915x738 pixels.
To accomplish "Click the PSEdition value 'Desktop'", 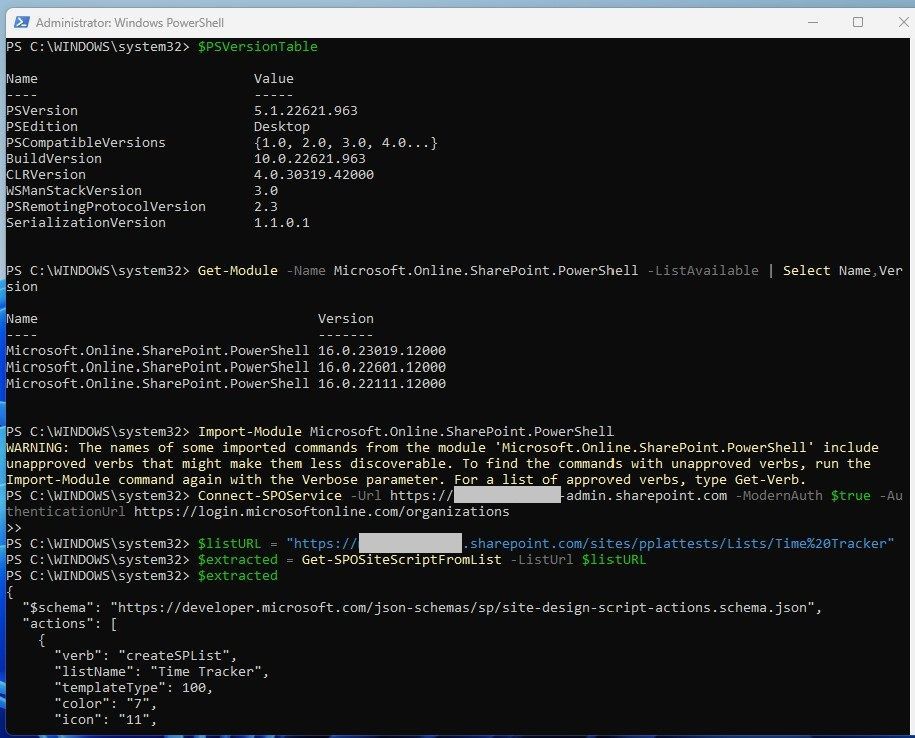I will (281, 127).
